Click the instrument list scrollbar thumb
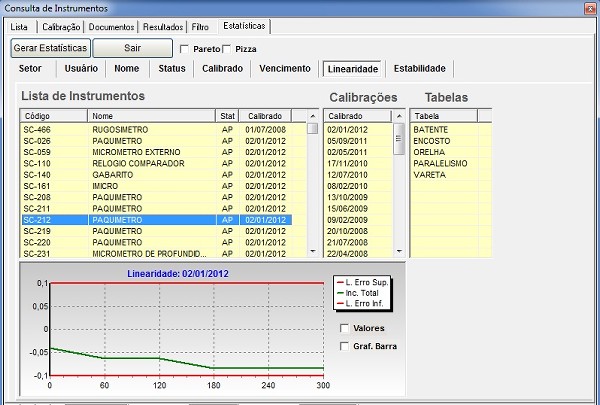The height and width of the screenshot is (405, 600). 313,128
